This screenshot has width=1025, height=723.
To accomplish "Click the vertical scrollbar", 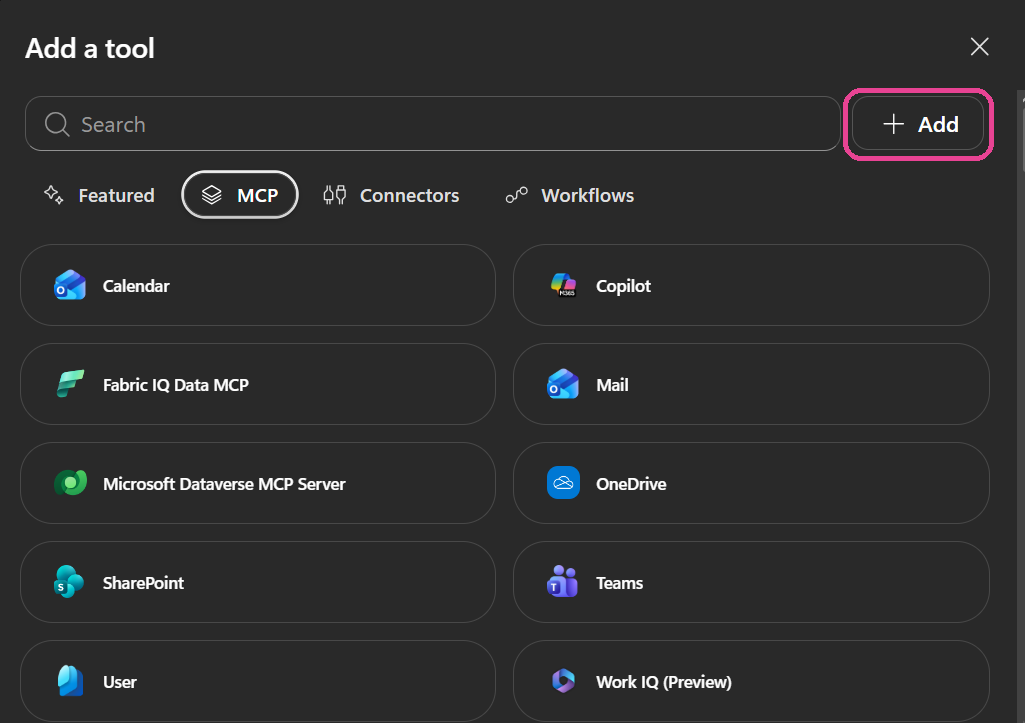I will coord(1021,405).
